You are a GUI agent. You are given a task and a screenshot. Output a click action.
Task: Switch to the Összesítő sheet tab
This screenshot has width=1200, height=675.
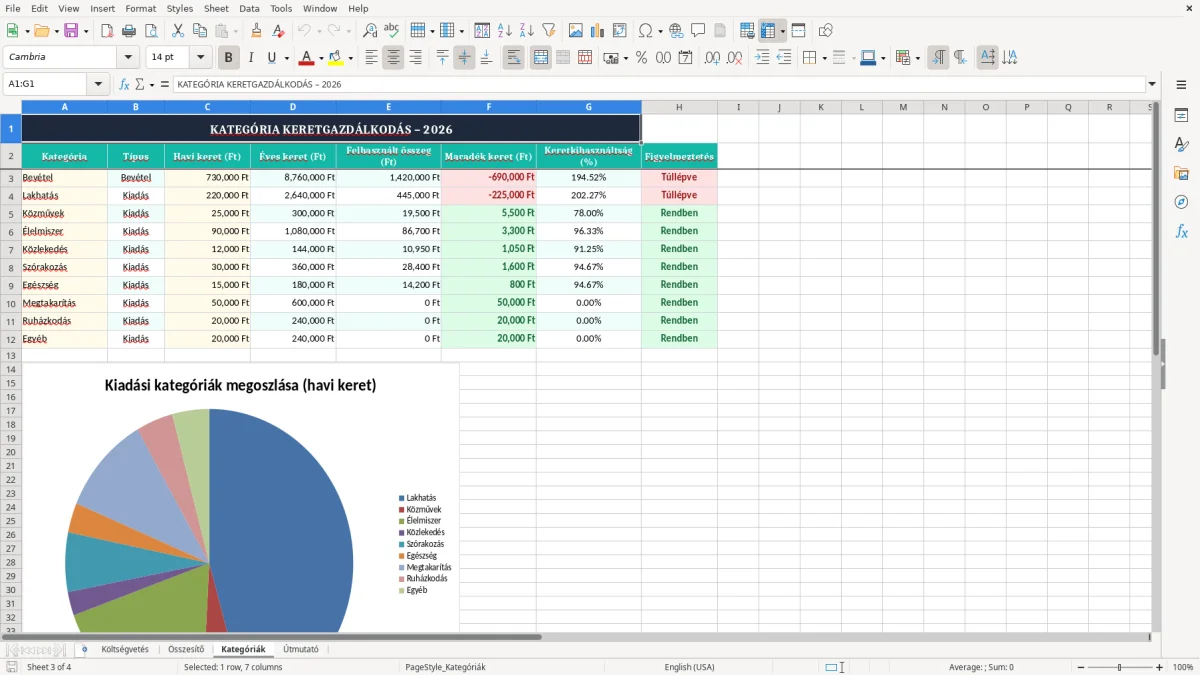(x=186, y=649)
